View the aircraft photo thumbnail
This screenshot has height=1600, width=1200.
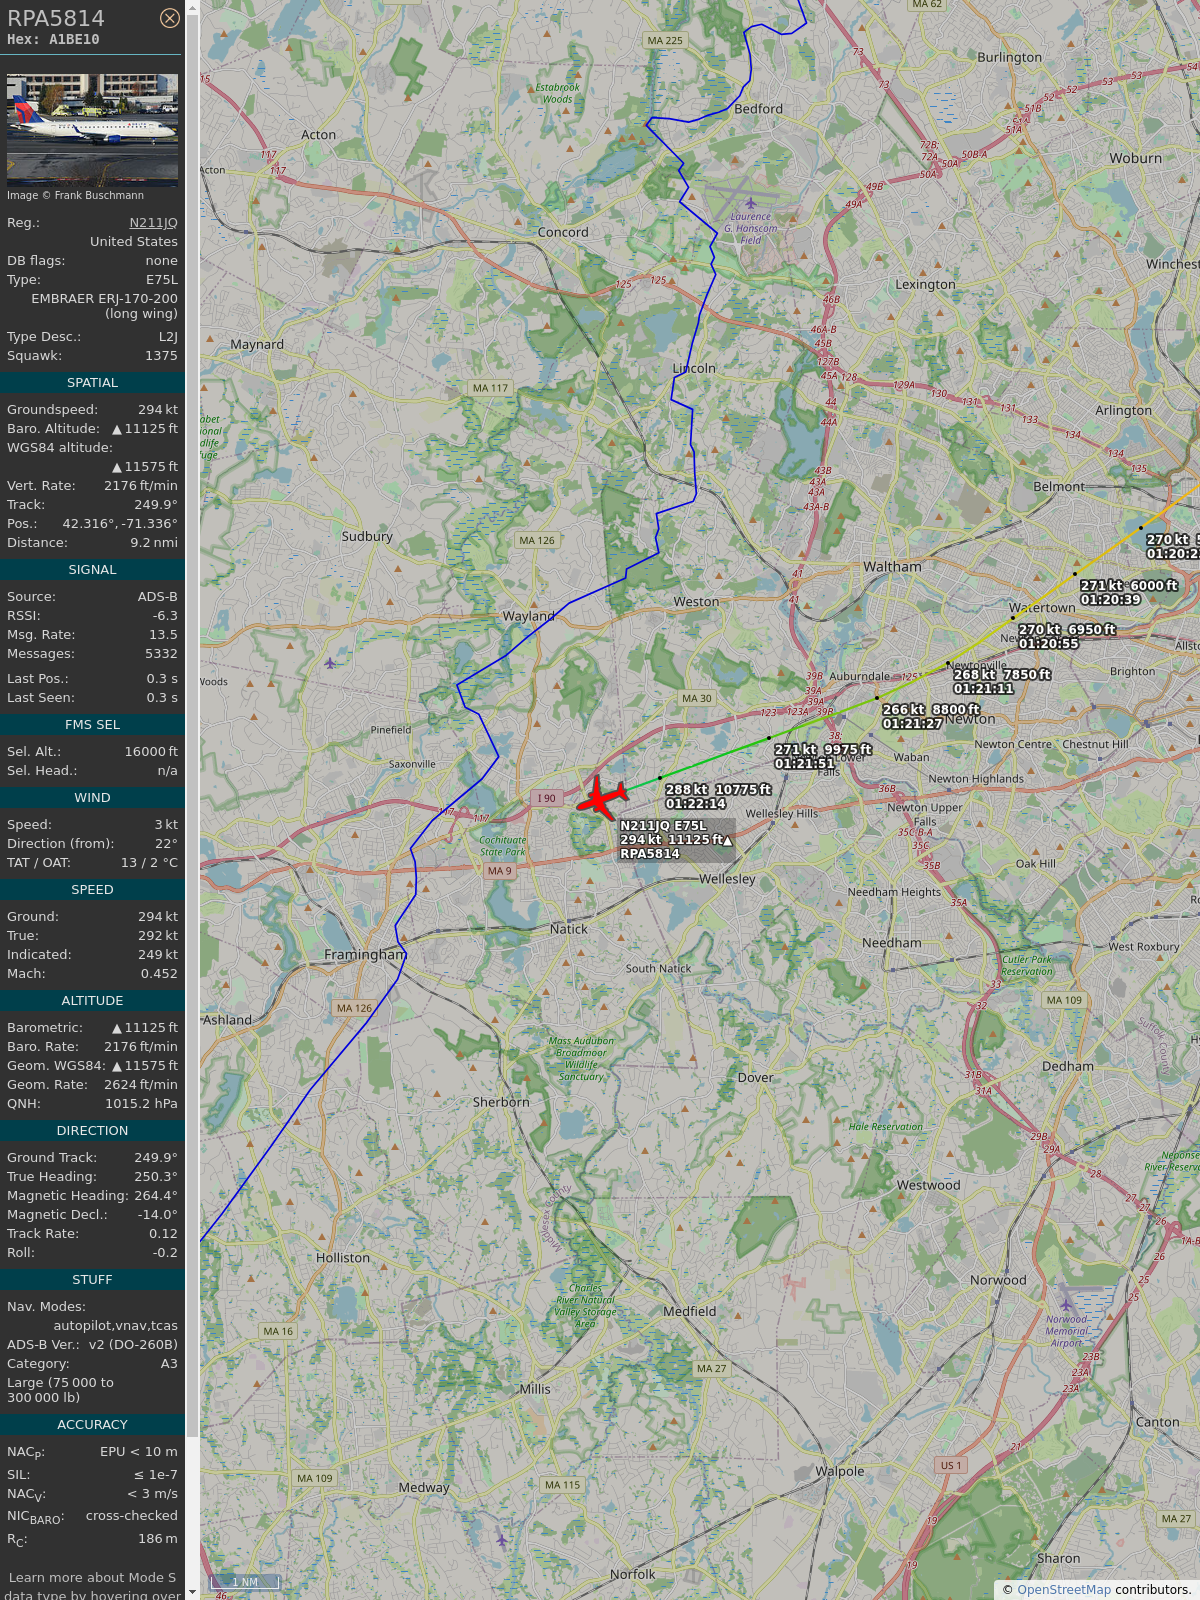(92, 129)
